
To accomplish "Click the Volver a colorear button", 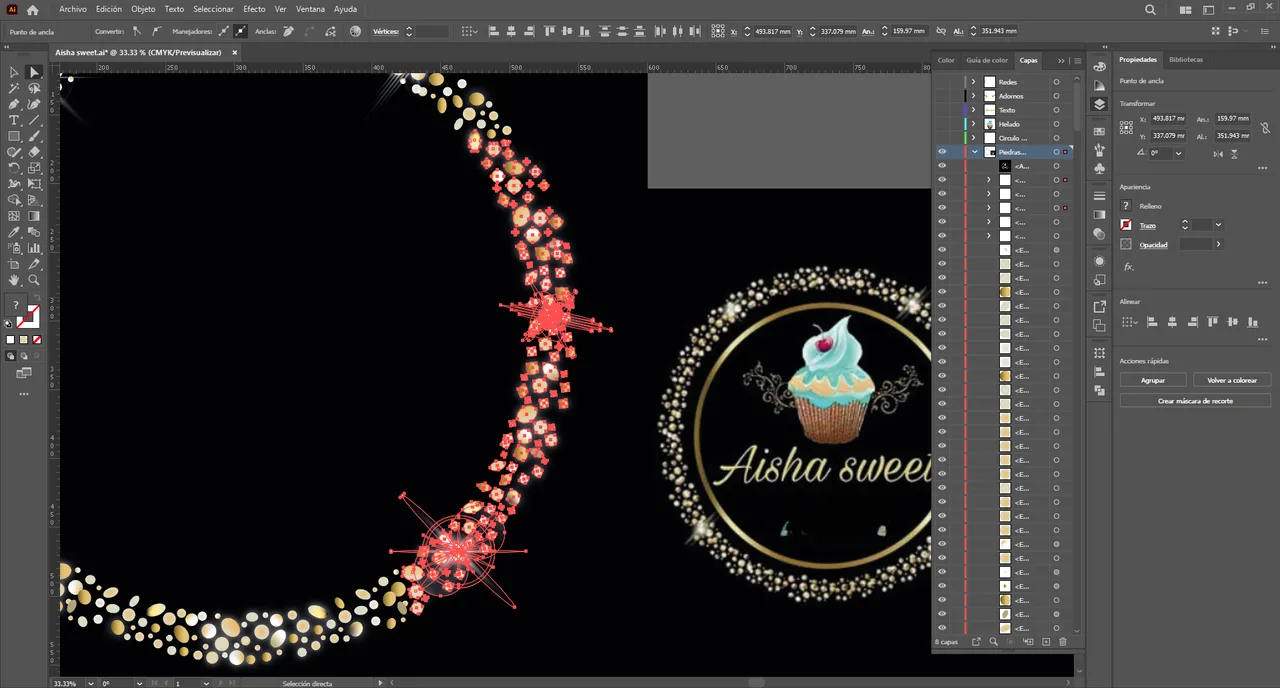I will pos(1232,380).
